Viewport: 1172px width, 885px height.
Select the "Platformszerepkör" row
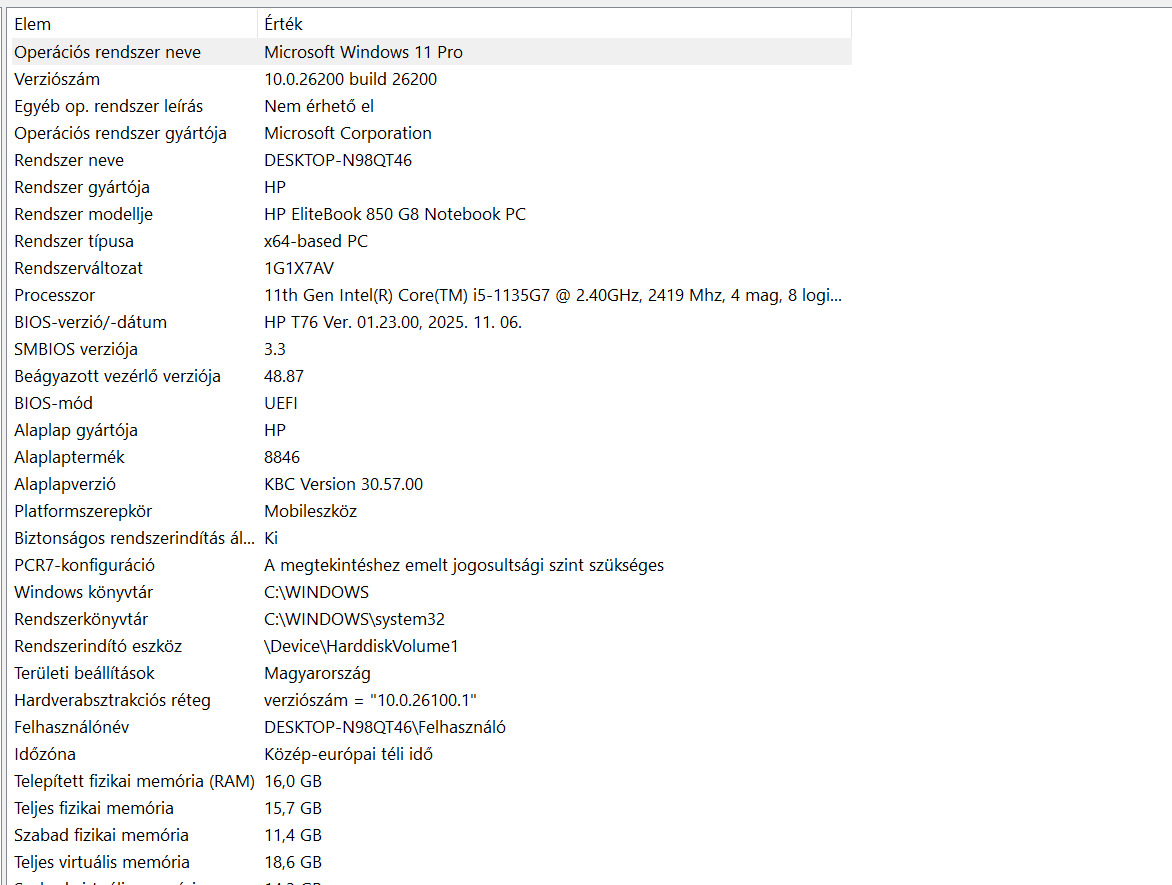tap(83, 511)
